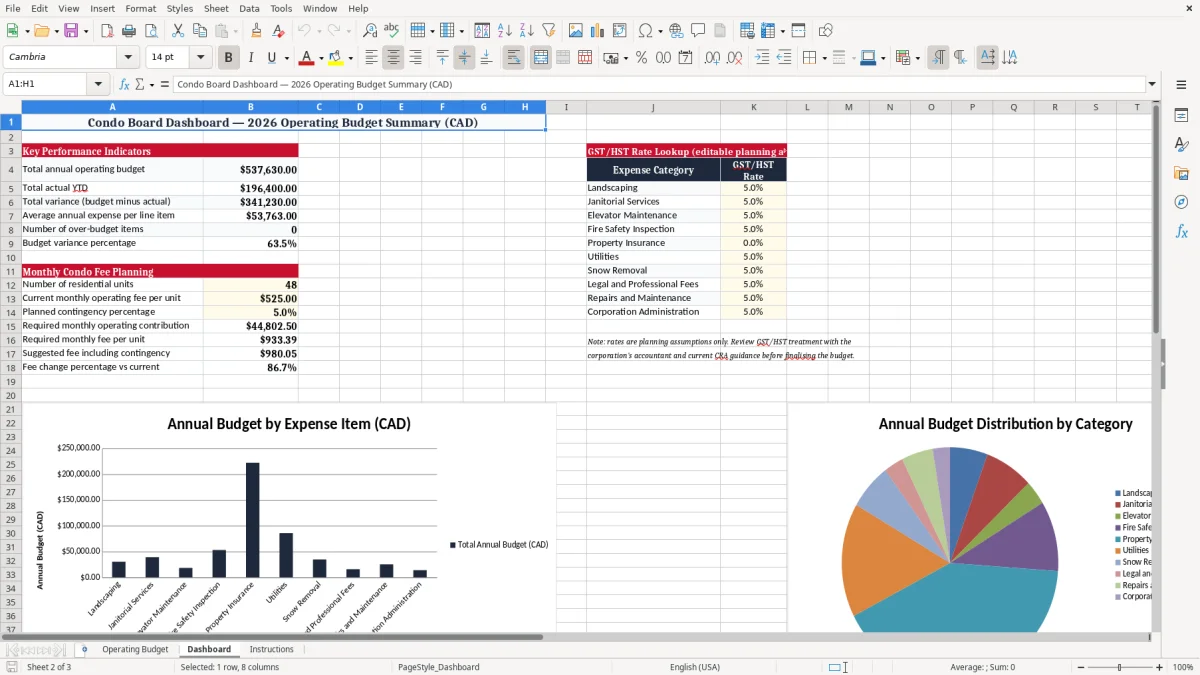Toggle print preview icon
Viewport: 1200px width, 675px height.
pos(149,31)
